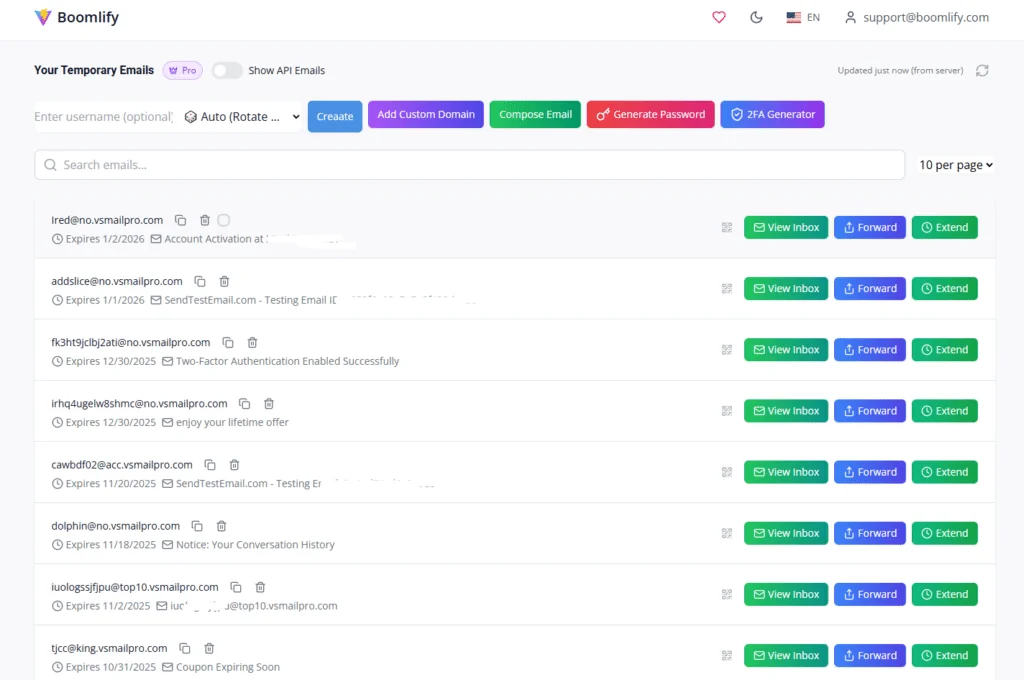1024x680 pixels.
Task: Delete the fk3ht9jclbj2ati email address
Action: (x=252, y=343)
